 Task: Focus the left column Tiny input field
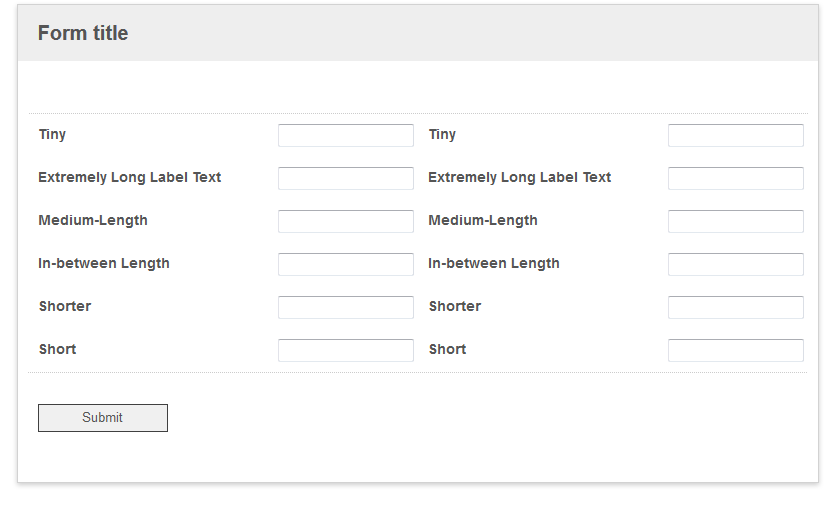(x=346, y=135)
